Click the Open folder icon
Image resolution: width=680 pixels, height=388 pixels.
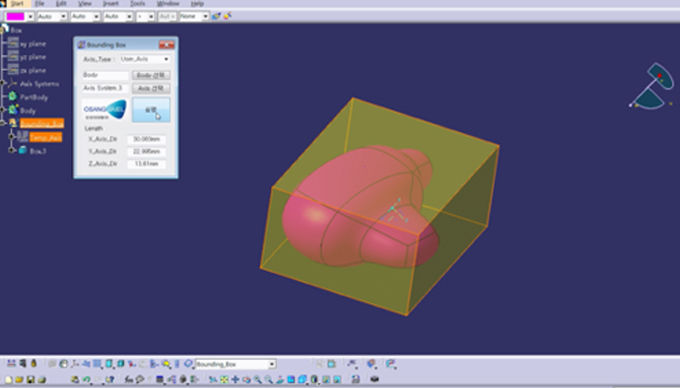(x=19, y=380)
